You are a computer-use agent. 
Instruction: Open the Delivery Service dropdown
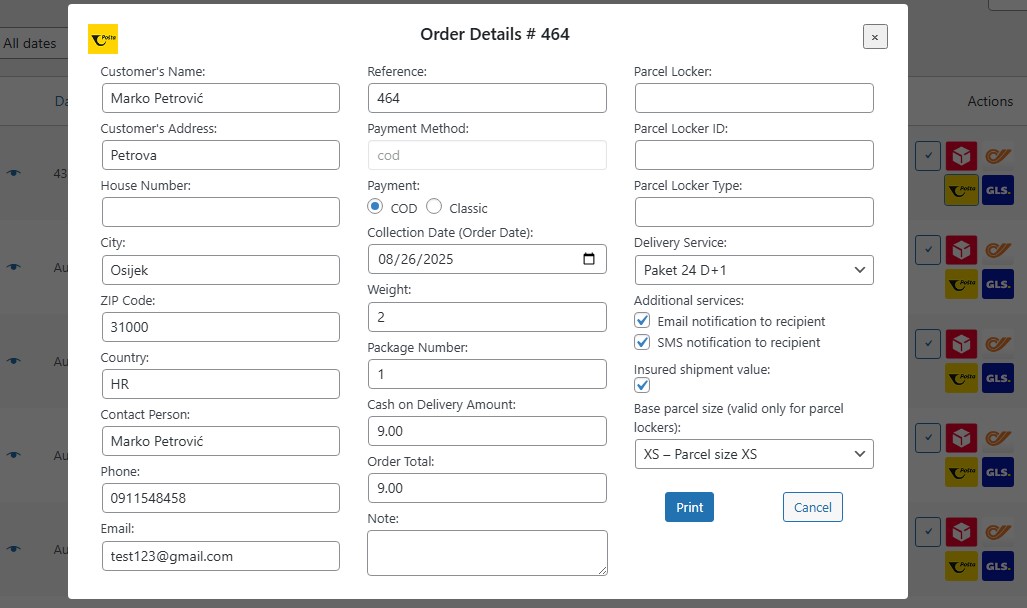coord(753,270)
